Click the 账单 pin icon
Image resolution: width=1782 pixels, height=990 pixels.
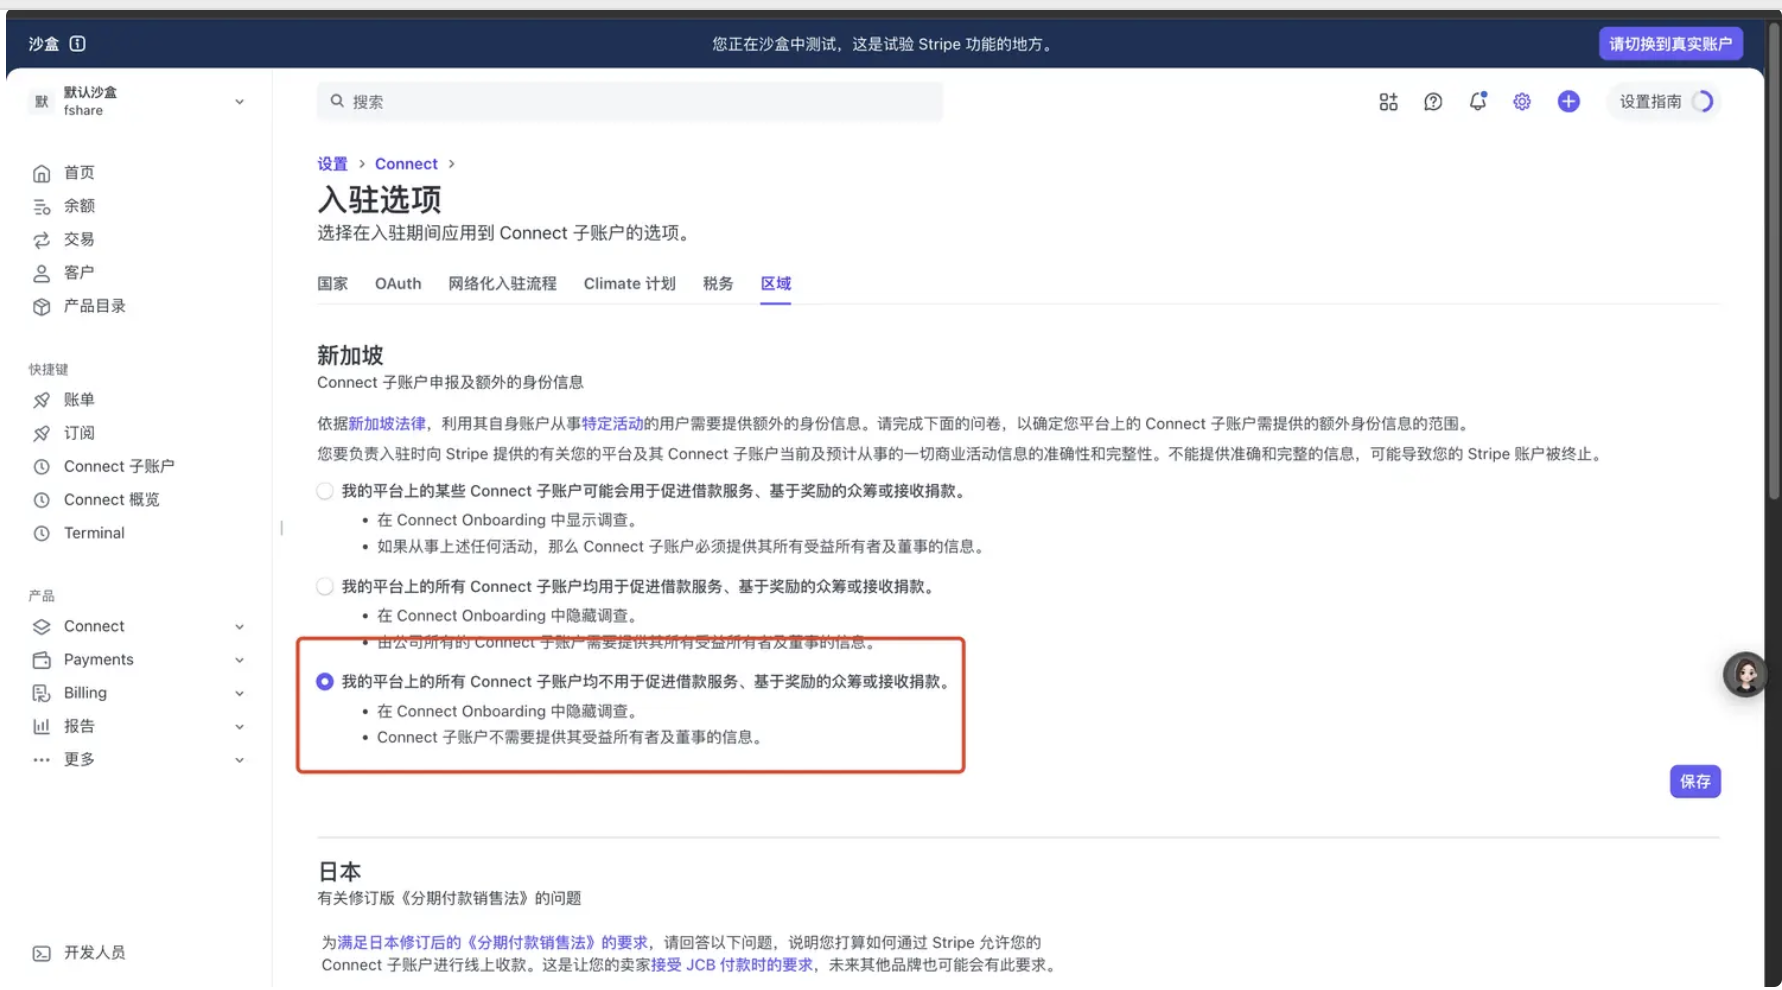click(41, 400)
